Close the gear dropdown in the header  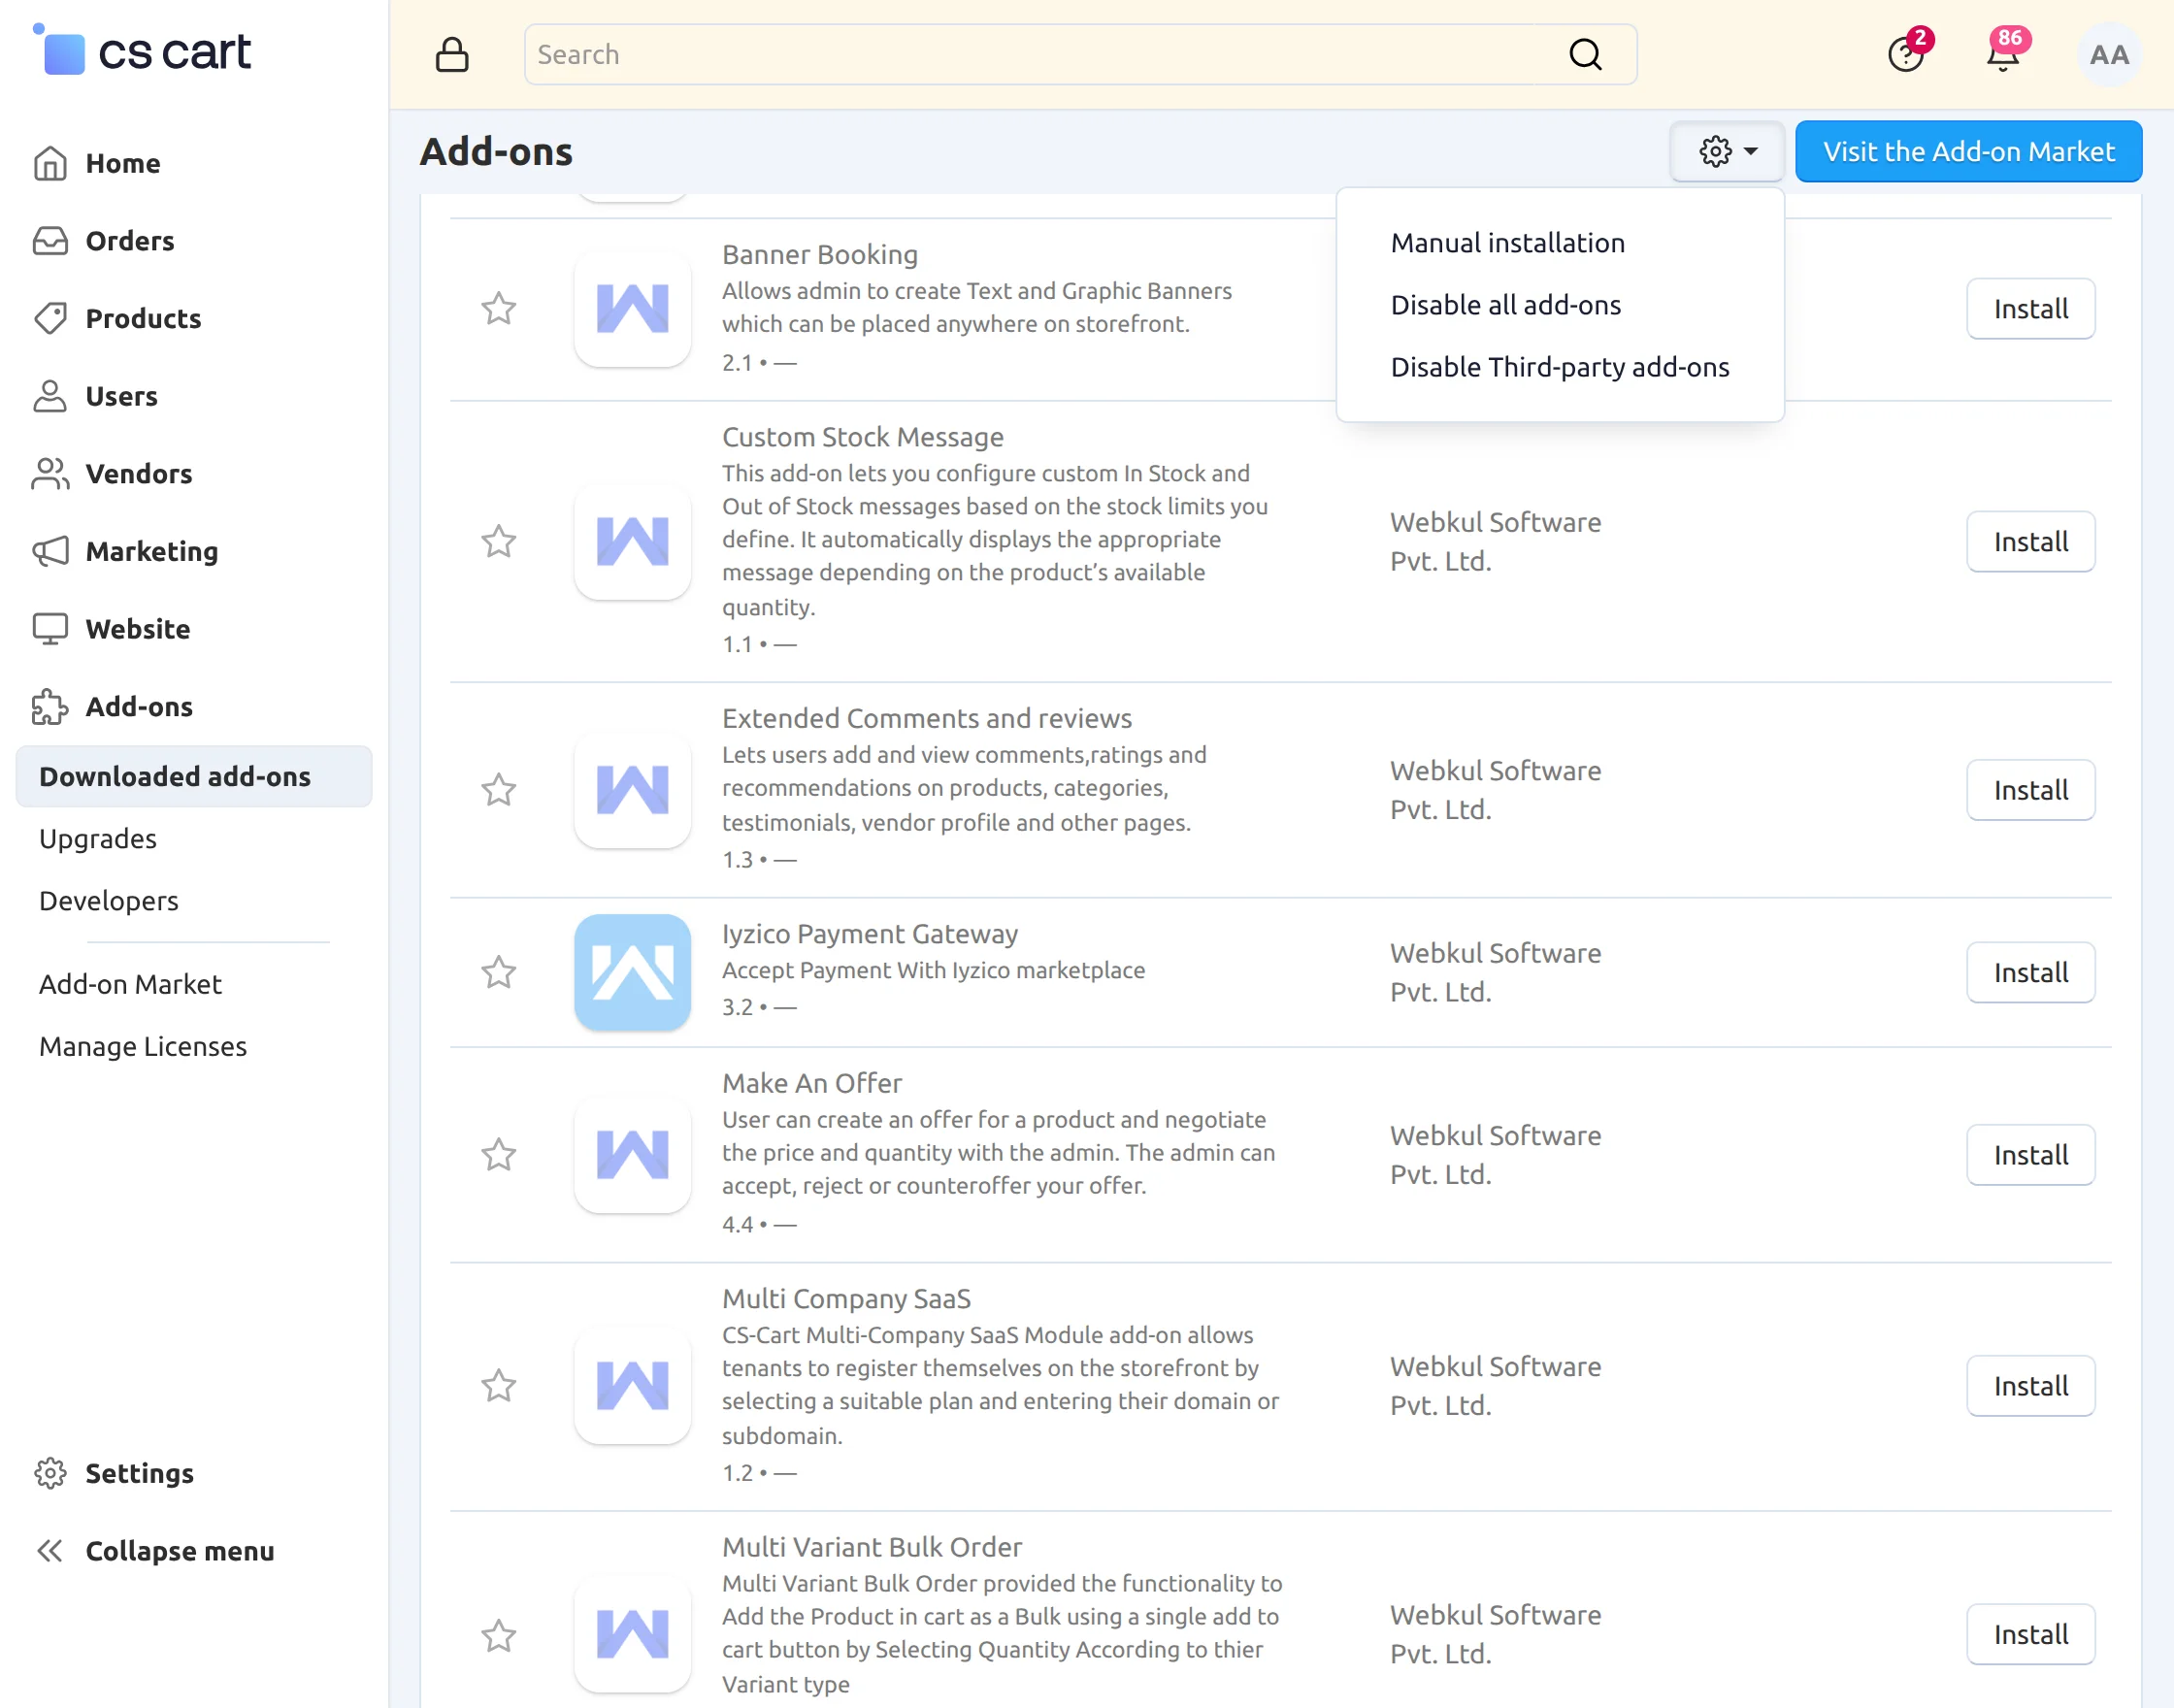pos(1727,151)
